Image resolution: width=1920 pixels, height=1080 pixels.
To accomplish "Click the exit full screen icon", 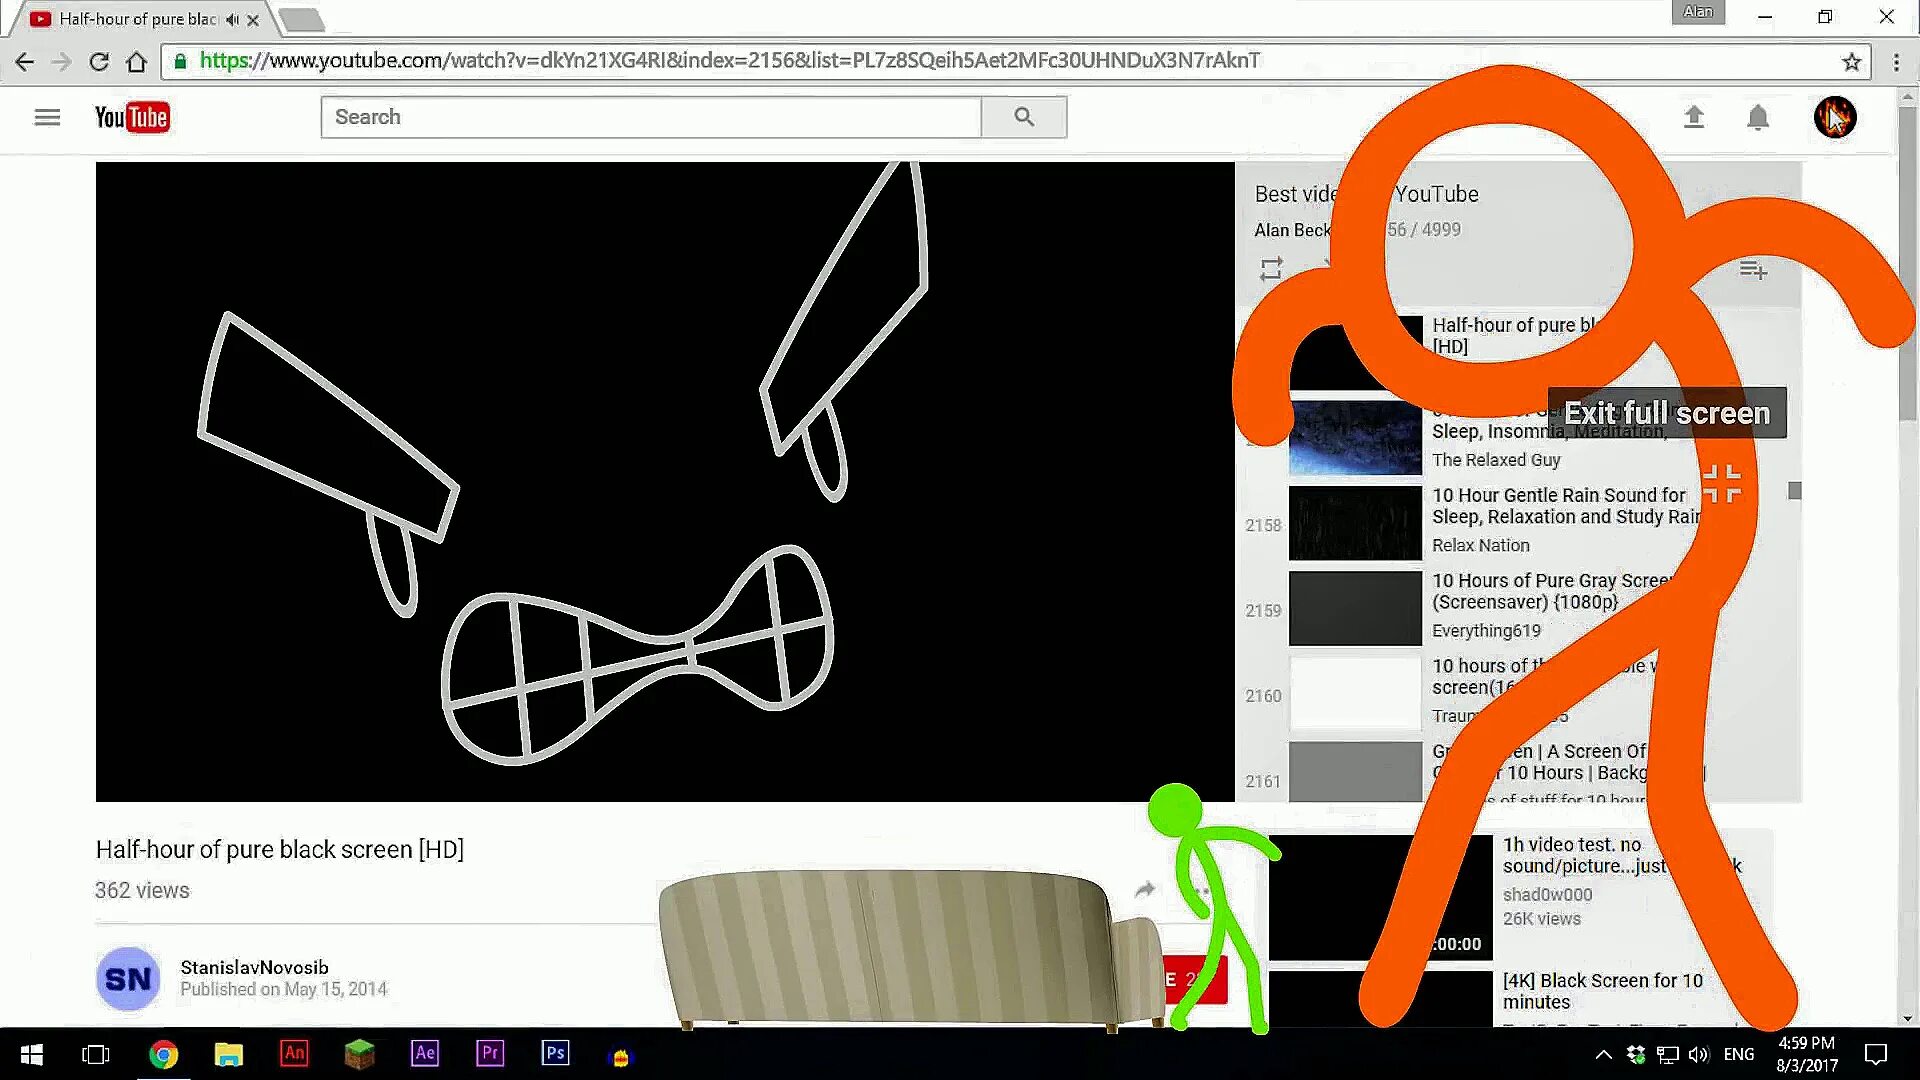I will [x=1721, y=484].
